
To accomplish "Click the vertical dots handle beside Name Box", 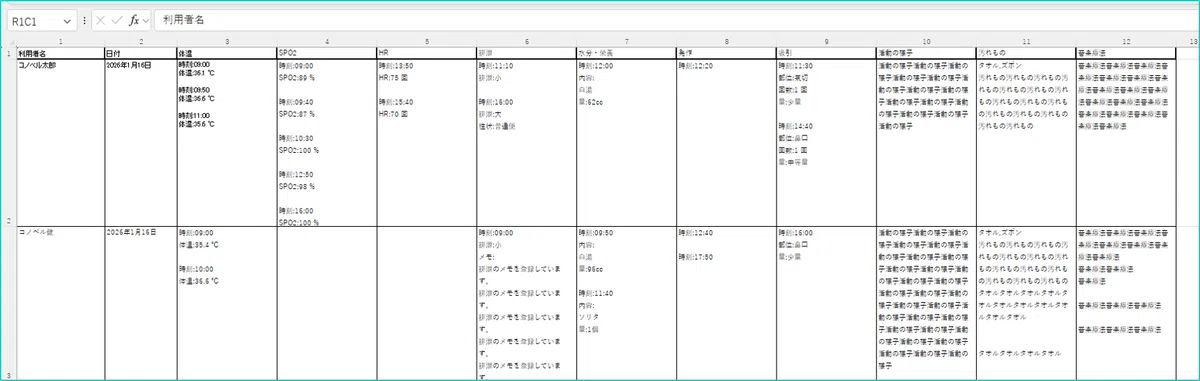I will tap(84, 20).
